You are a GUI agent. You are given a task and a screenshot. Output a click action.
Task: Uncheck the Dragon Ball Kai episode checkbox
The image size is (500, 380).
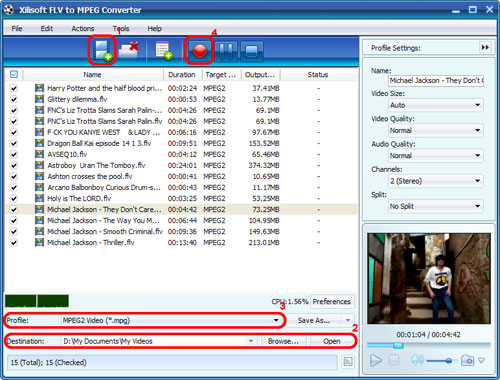[x=14, y=143]
